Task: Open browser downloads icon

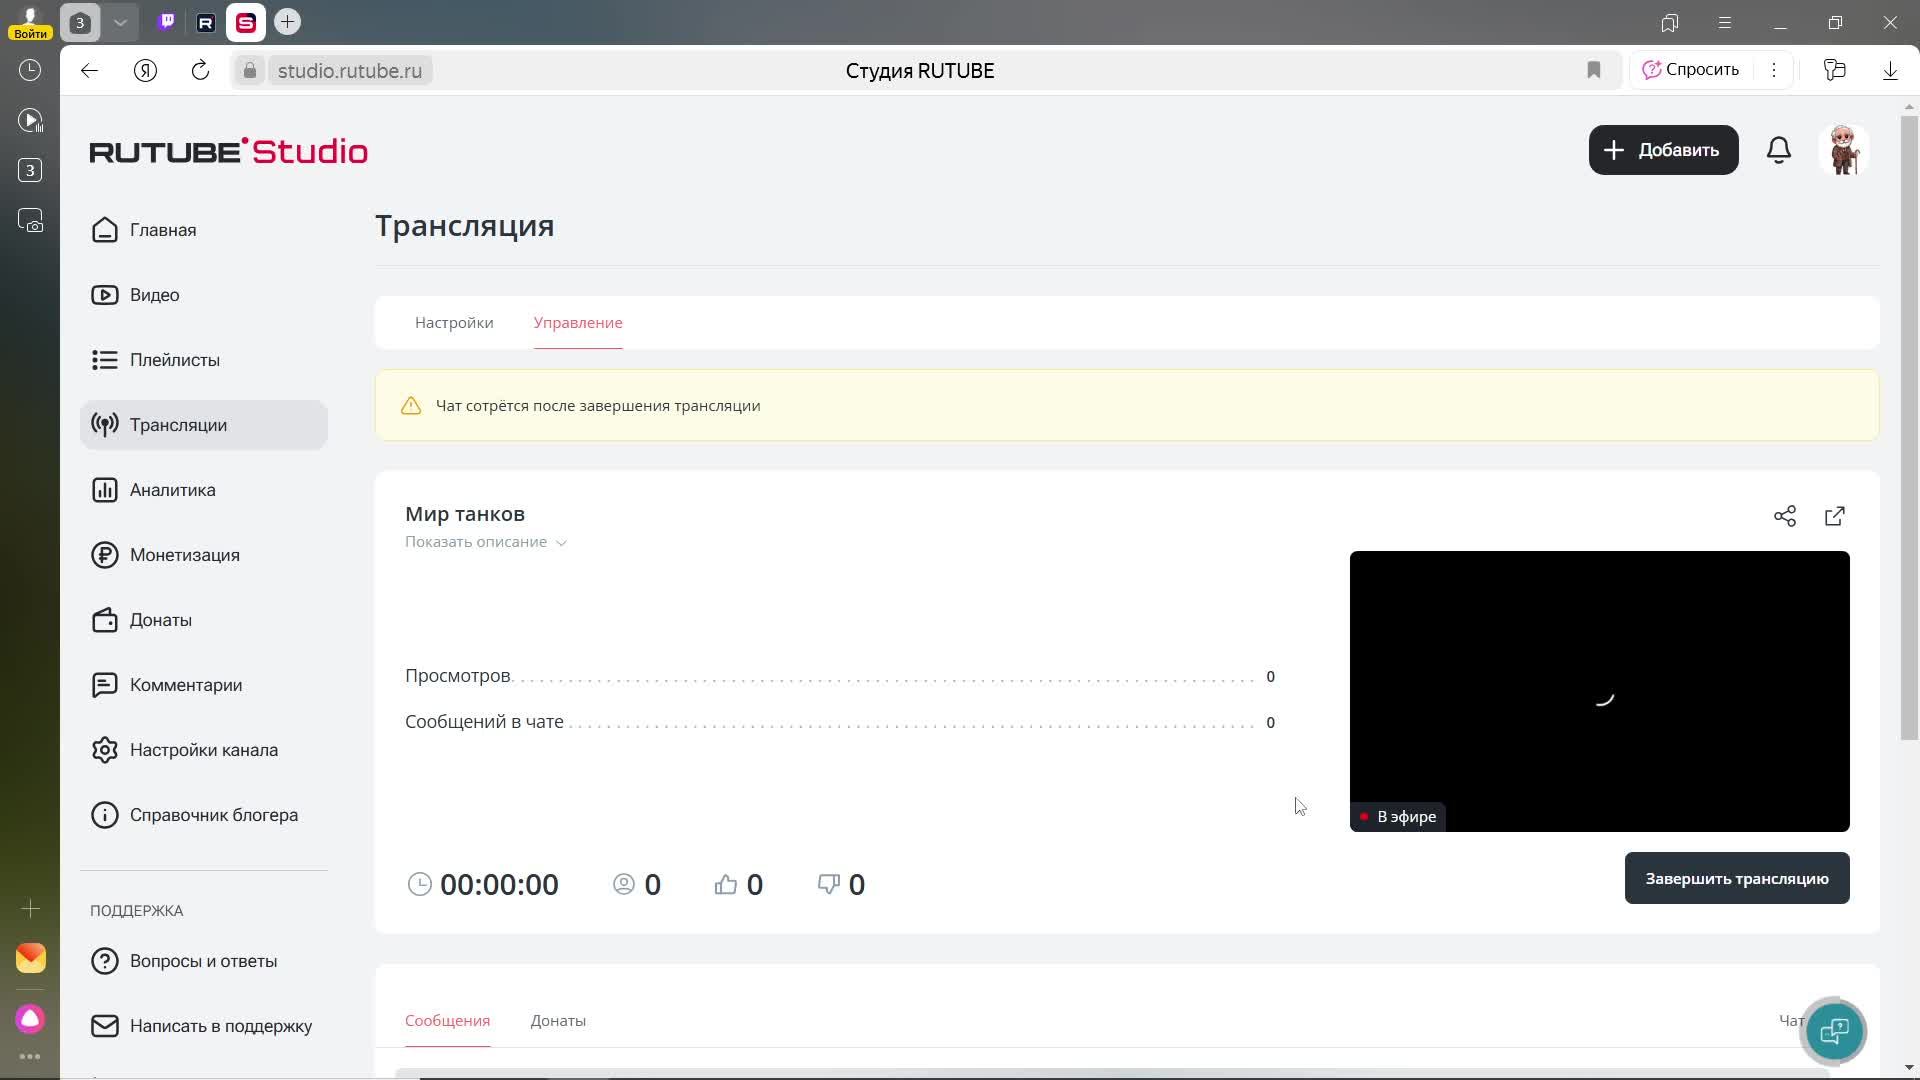Action: tap(1890, 70)
